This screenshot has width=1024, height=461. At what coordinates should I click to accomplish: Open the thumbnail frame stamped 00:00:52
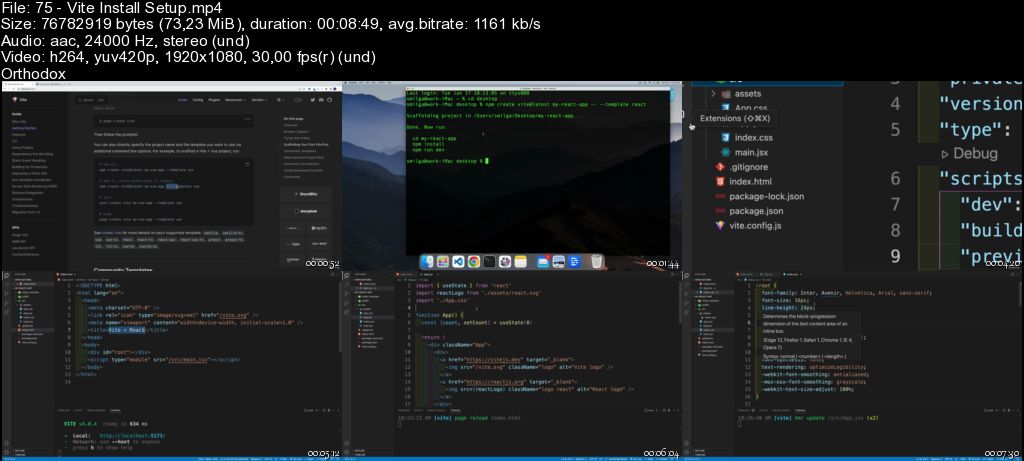[x=171, y=176]
